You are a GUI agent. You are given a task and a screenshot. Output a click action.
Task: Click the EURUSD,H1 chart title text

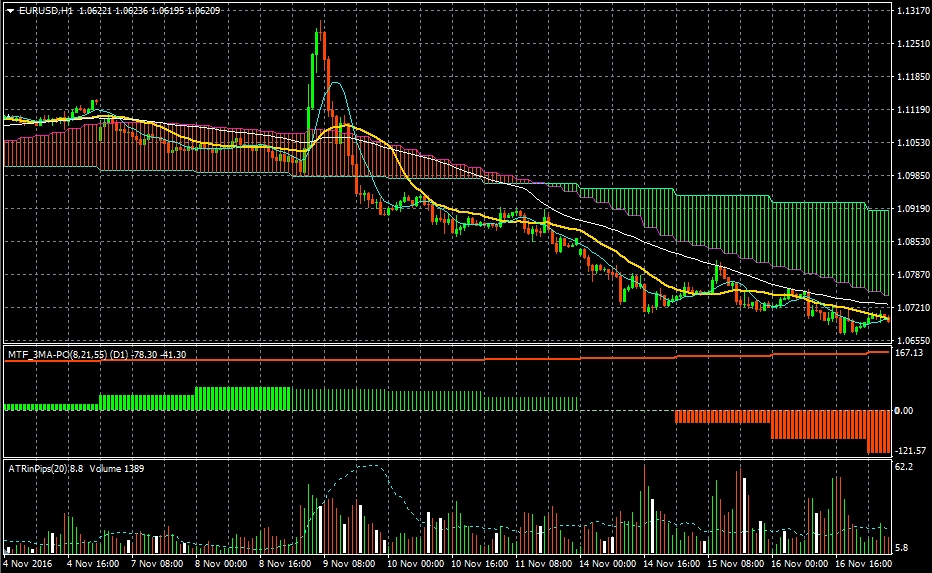[46, 11]
